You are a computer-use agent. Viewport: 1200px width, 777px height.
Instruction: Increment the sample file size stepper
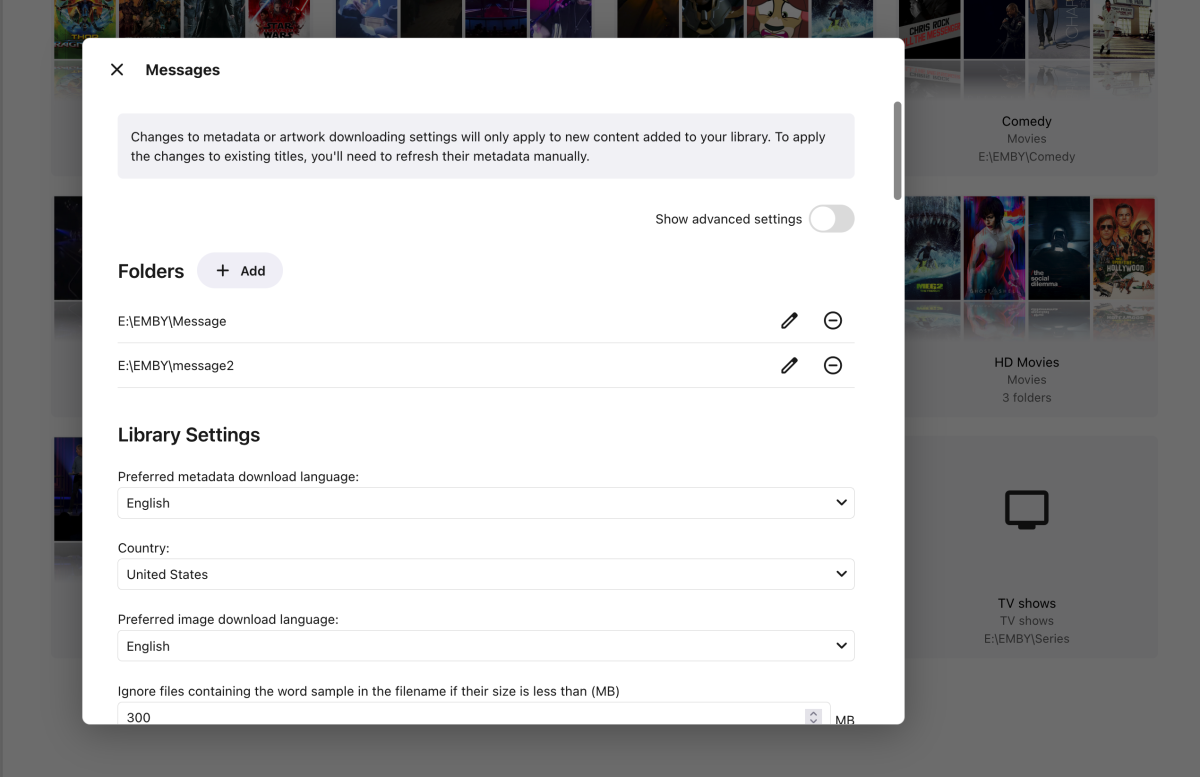(x=813, y=712)
